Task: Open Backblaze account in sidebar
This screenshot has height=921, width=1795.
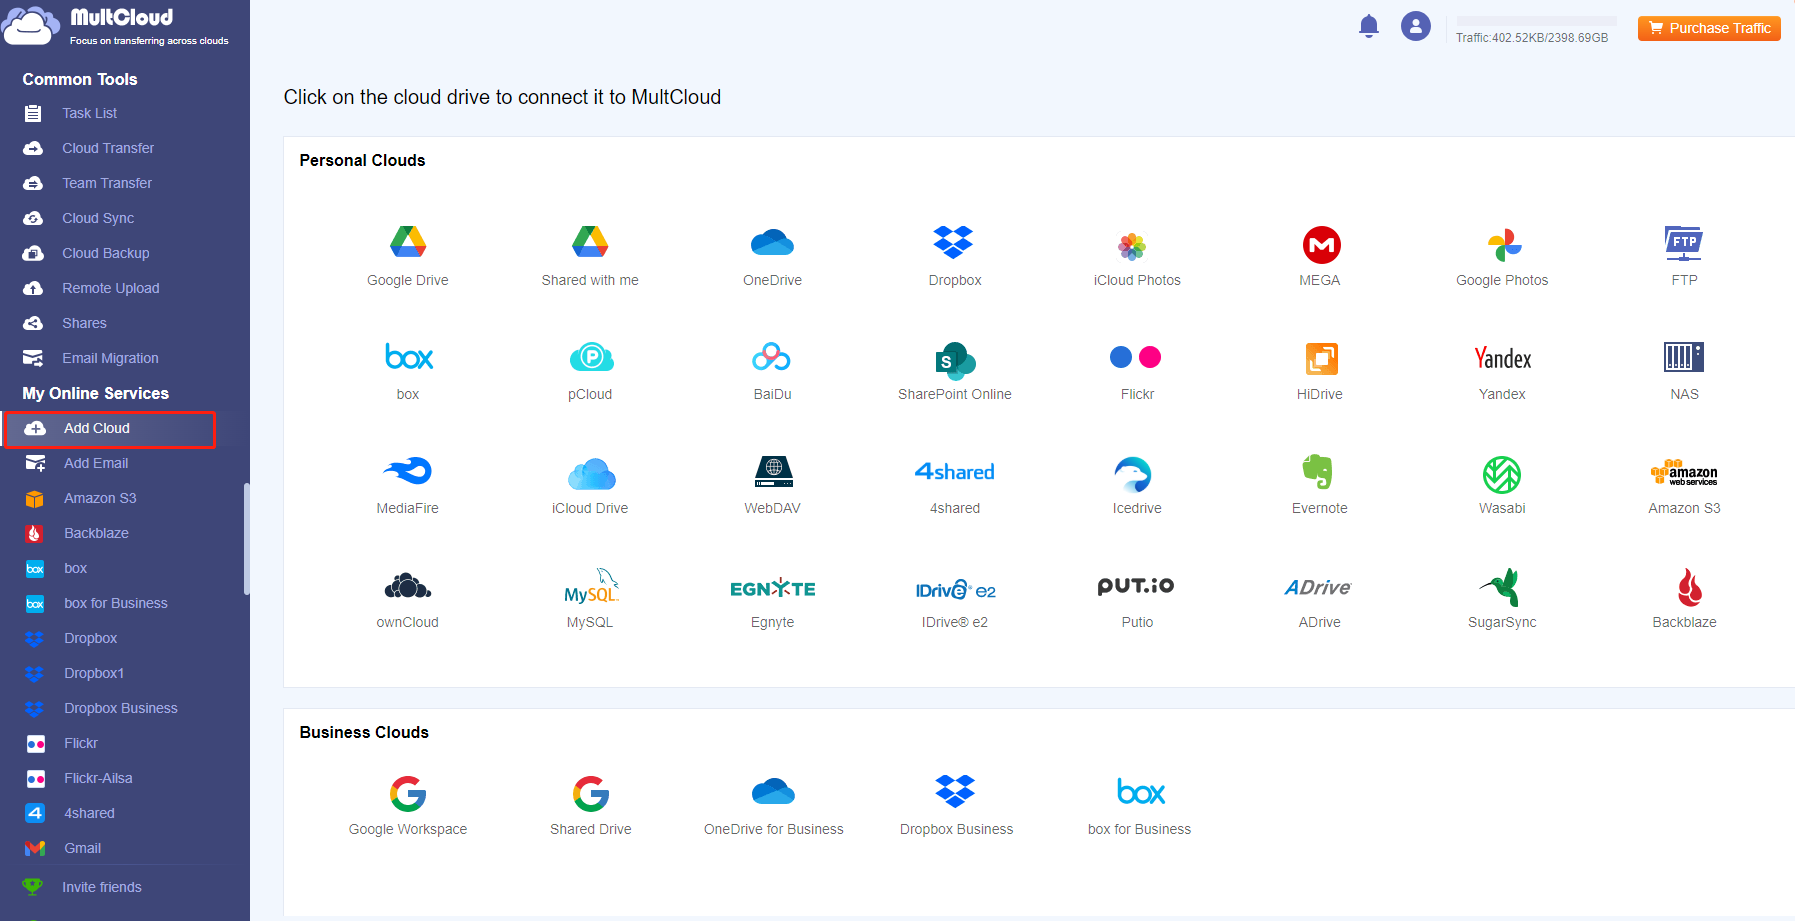Action: point(96,533)
